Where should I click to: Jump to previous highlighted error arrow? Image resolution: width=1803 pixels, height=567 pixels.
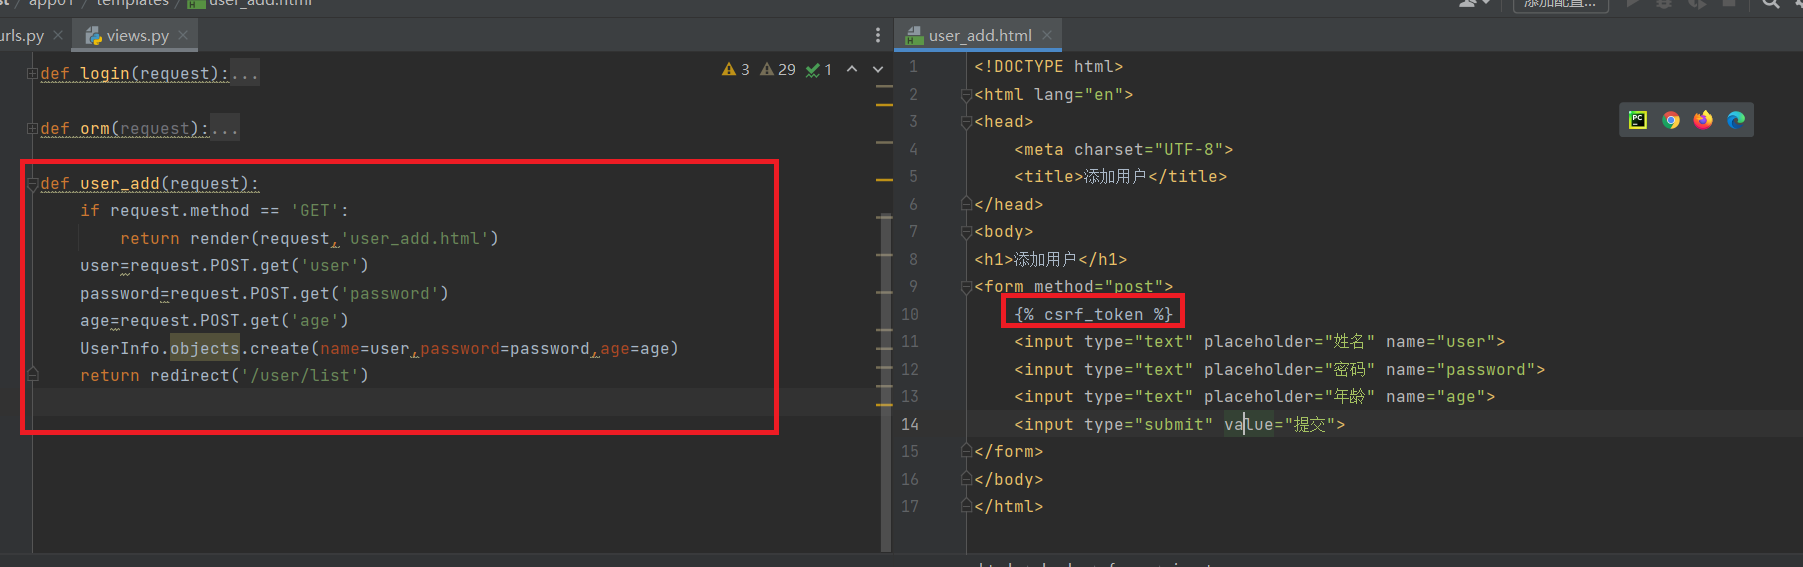pyautogui.click(x=852, y=69)
